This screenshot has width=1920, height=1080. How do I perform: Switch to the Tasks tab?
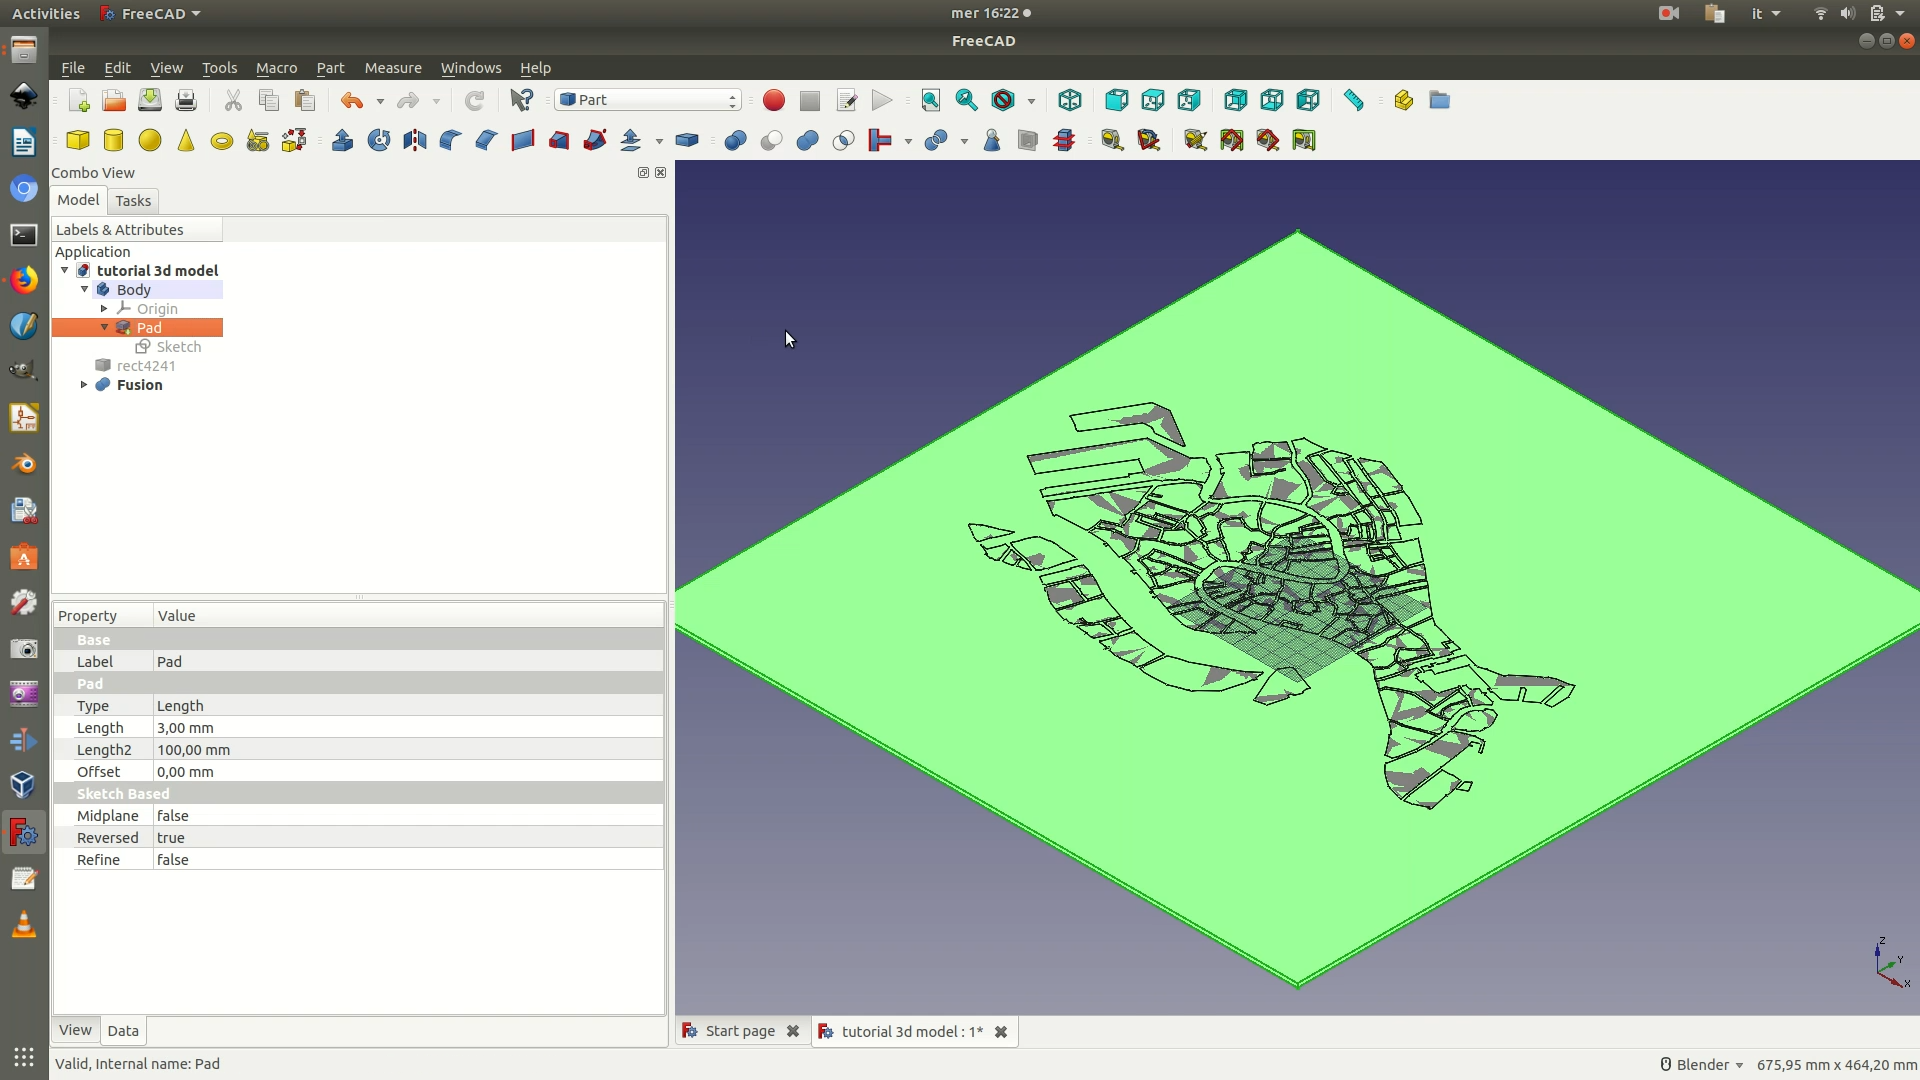tap(133, 201)
